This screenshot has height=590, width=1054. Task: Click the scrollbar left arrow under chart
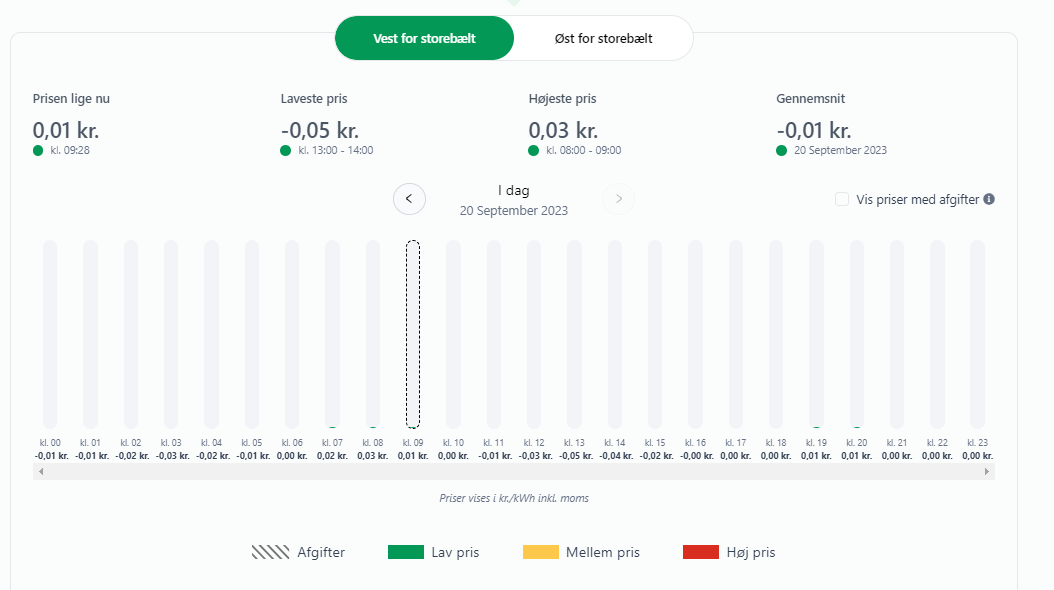click(x=38, y=471)
